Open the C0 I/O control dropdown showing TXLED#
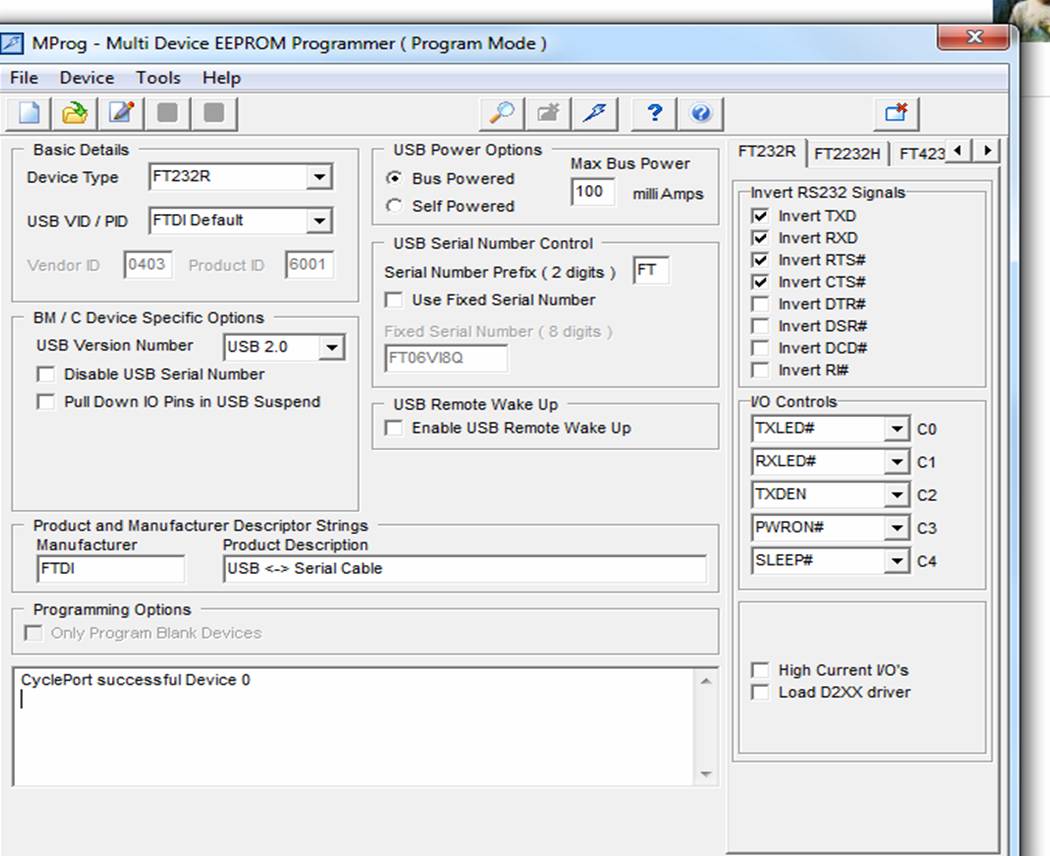 click(x=897, y=428)
